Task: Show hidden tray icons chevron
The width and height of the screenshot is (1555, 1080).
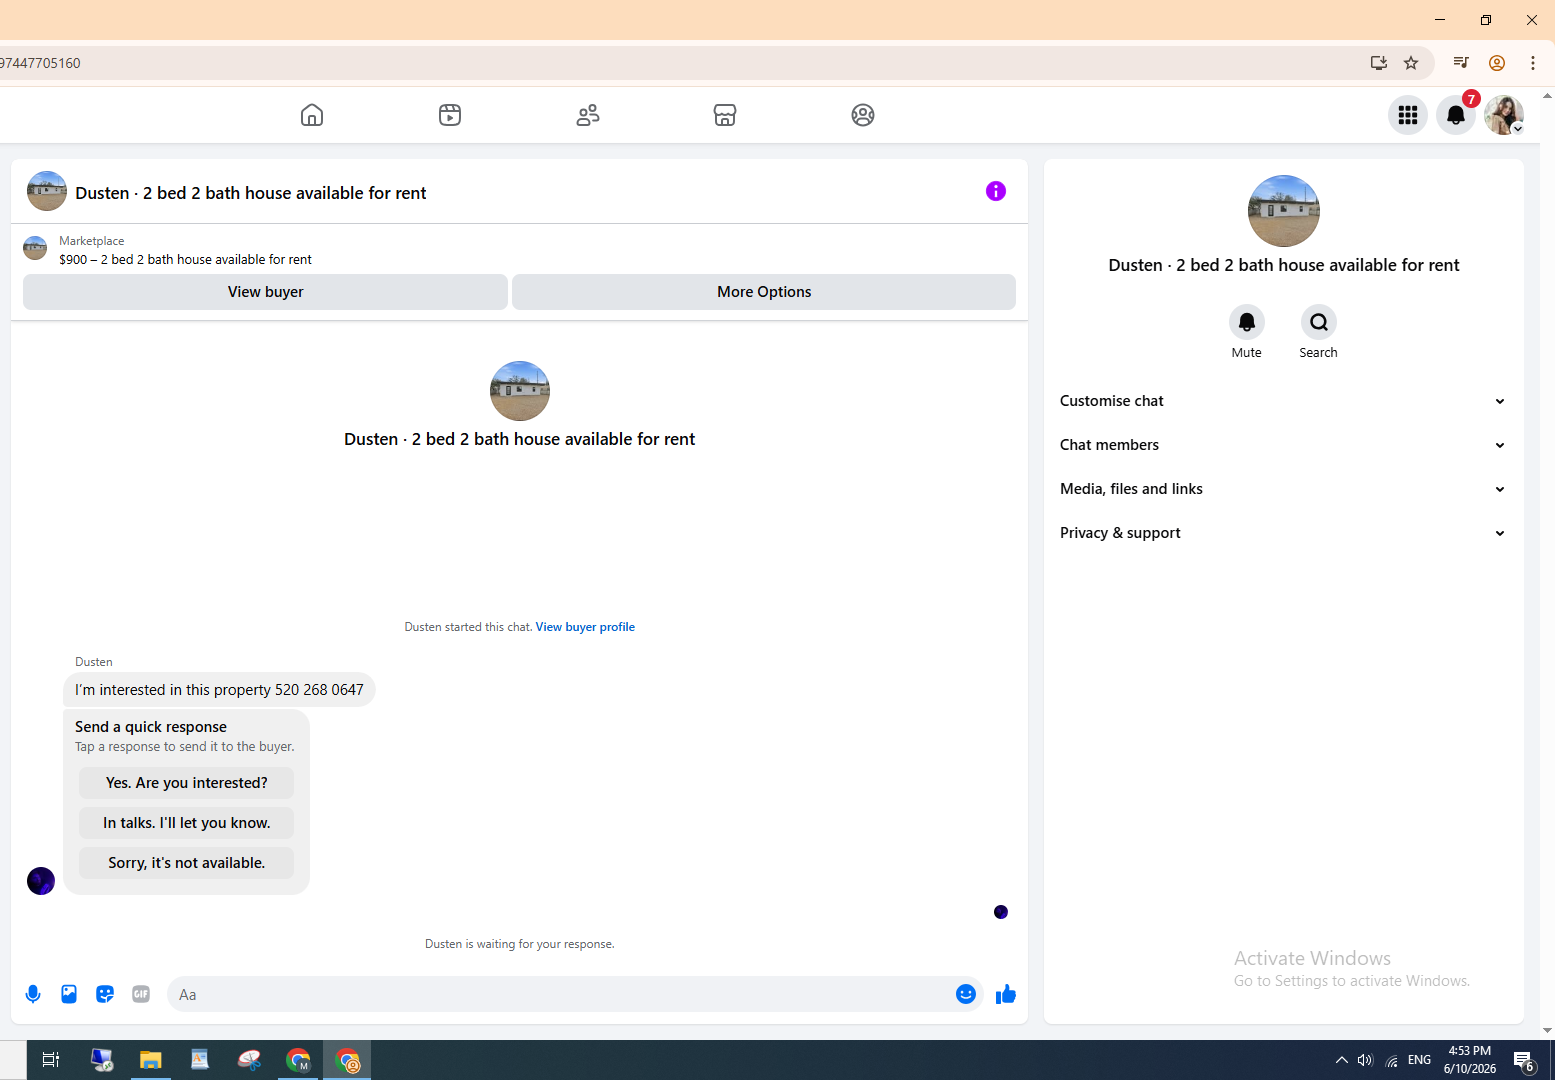Action: point(1342,1060)
